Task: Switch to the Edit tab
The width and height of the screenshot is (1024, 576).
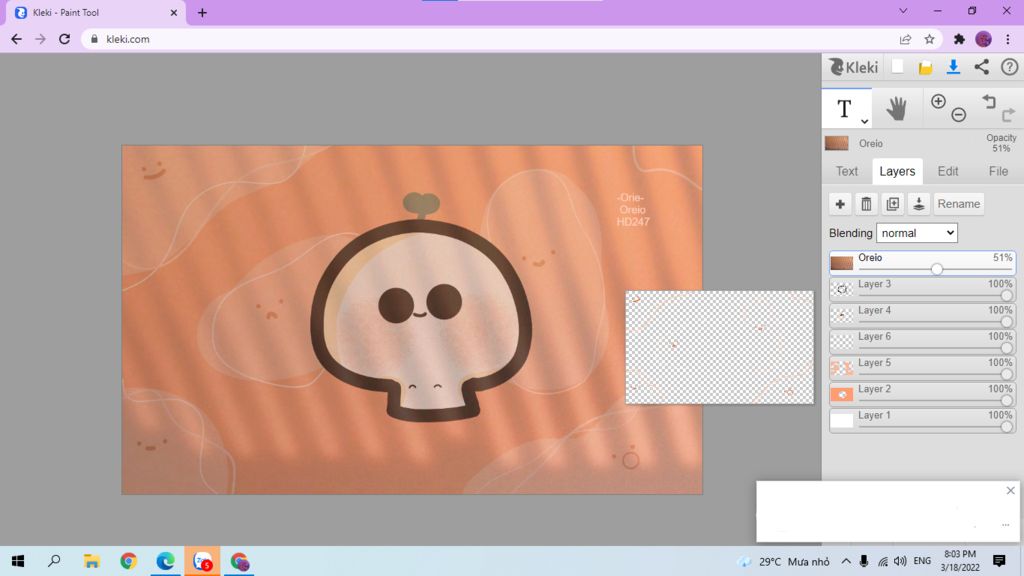Action: coord(948,171)
